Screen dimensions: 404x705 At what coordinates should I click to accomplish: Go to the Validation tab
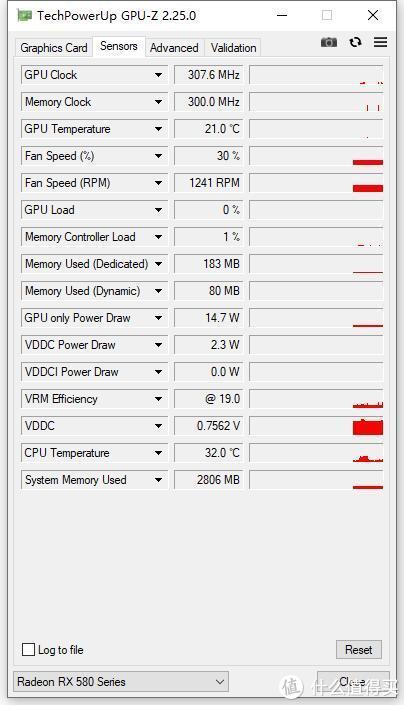(x=233, y=48)
